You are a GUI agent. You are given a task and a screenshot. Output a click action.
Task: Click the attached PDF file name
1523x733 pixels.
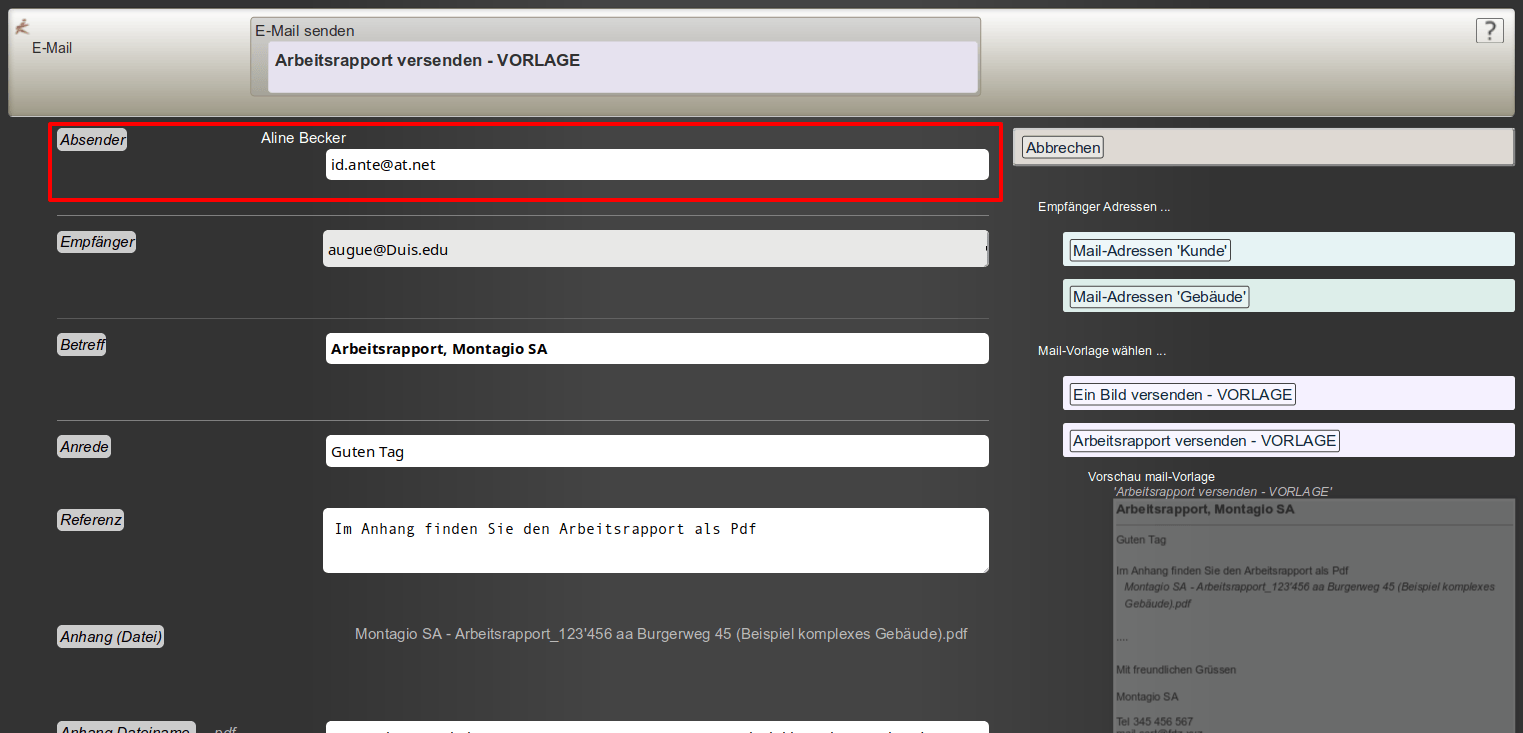[x=661, y=634]
